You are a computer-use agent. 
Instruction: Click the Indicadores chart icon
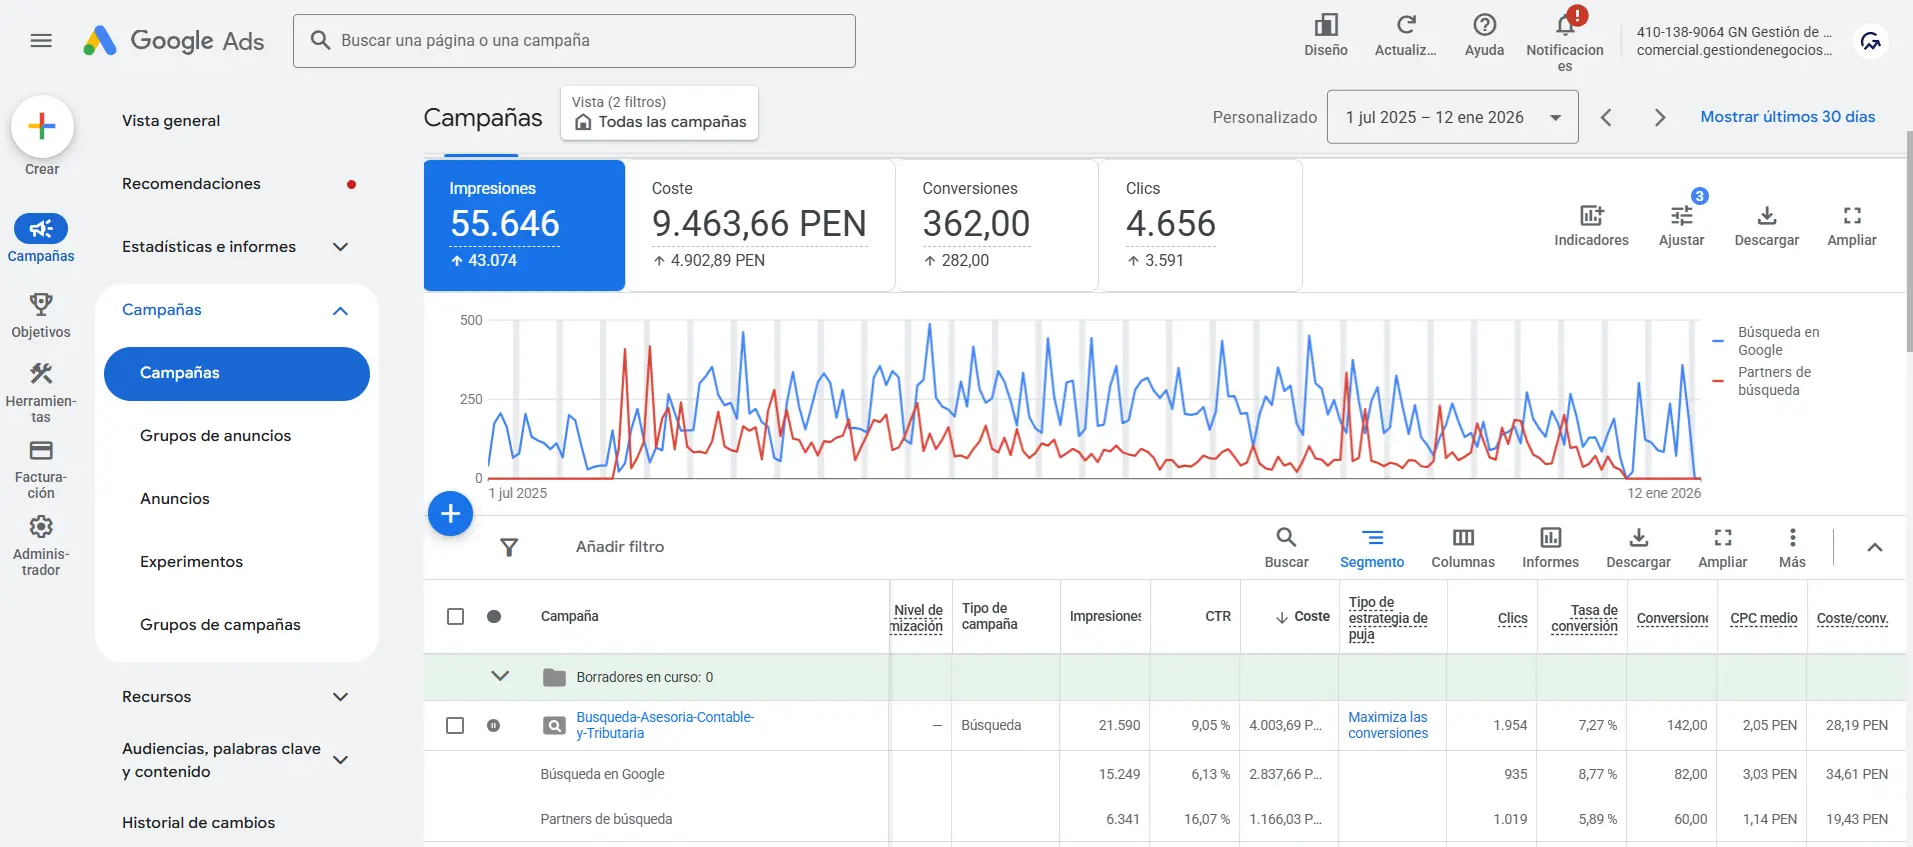(x=1590, y=216)
